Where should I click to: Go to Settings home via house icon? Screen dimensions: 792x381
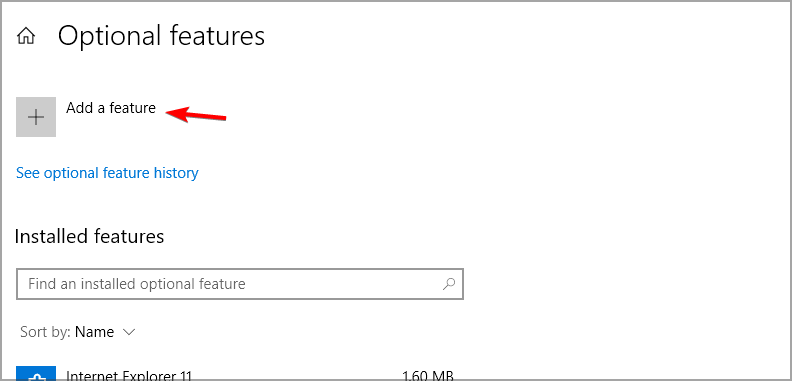26,36
